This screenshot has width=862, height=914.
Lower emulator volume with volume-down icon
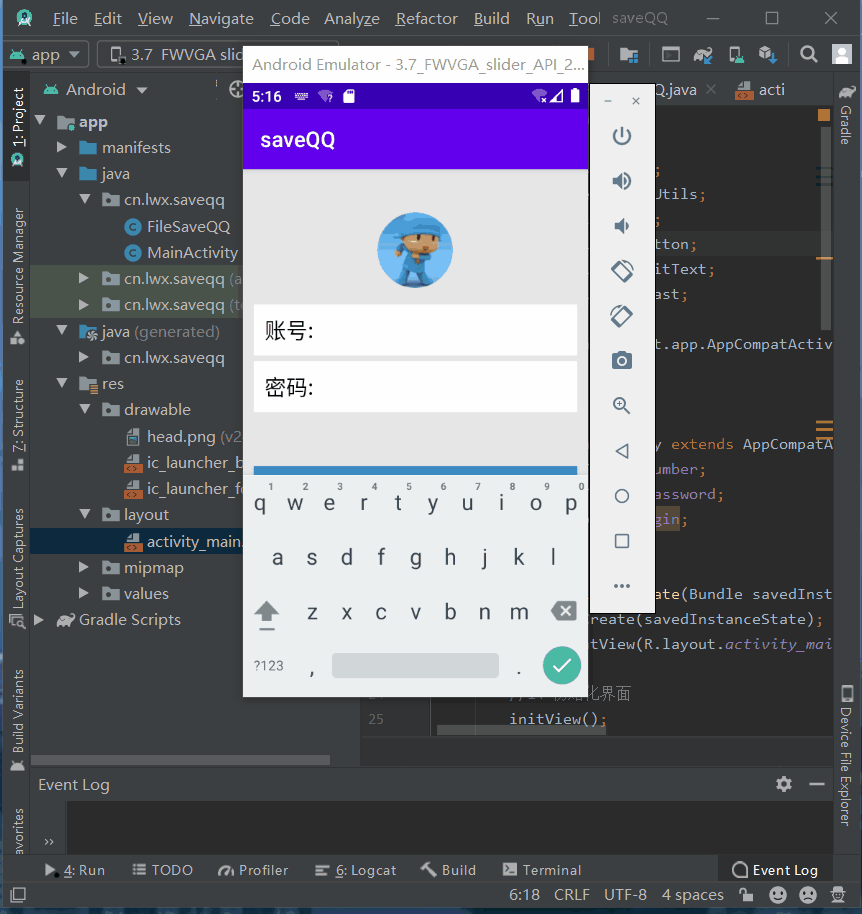[x=621, y=226]
